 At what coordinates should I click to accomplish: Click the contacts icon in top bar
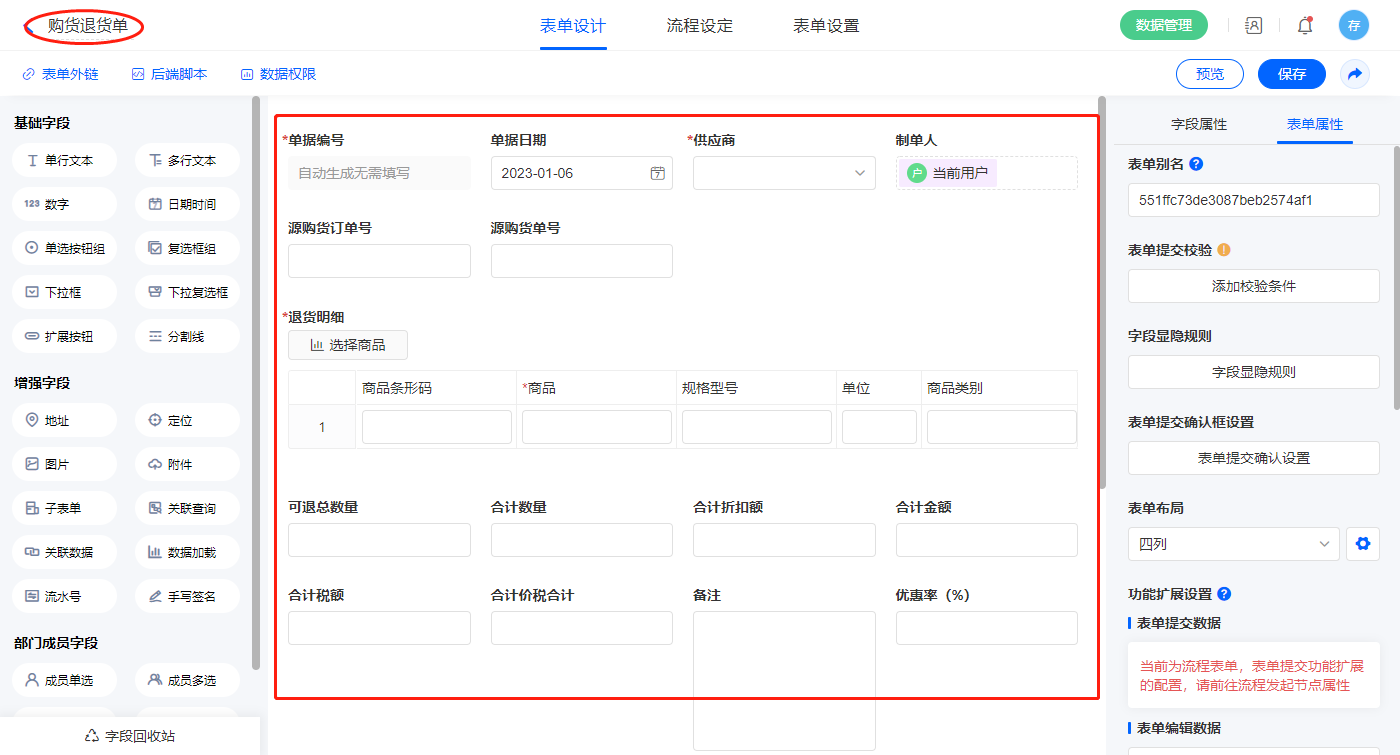click(1253, 26)
